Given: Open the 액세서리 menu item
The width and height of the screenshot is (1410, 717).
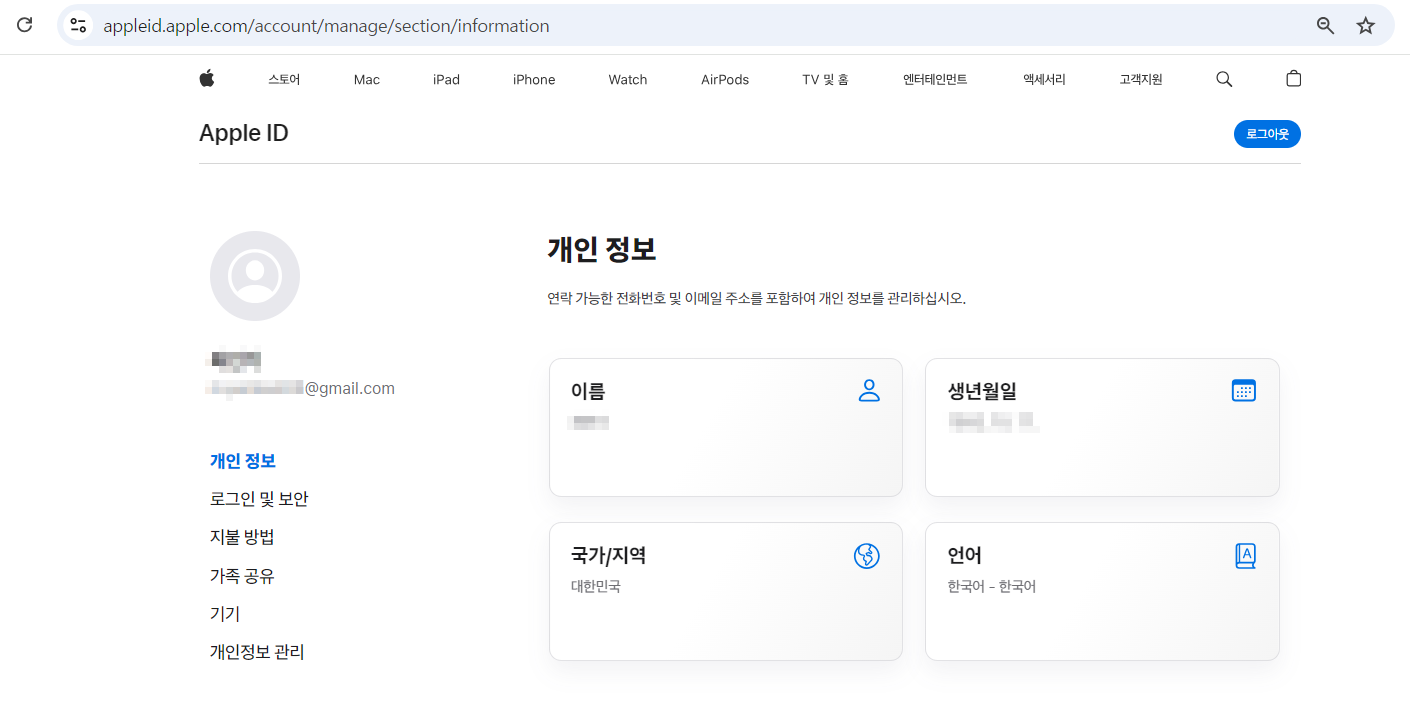Looking at the screenshot, I should pyautogui.click(x=1044, y=79).
